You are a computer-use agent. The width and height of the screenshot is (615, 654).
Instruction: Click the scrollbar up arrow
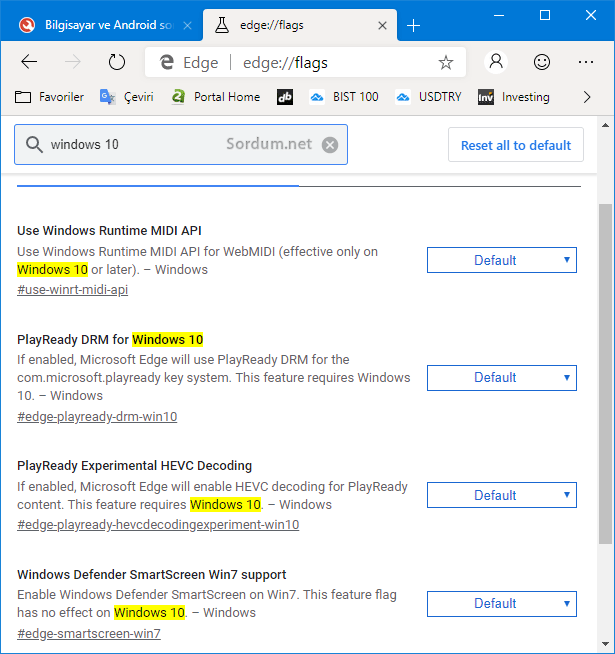click(x=605, y=125)
